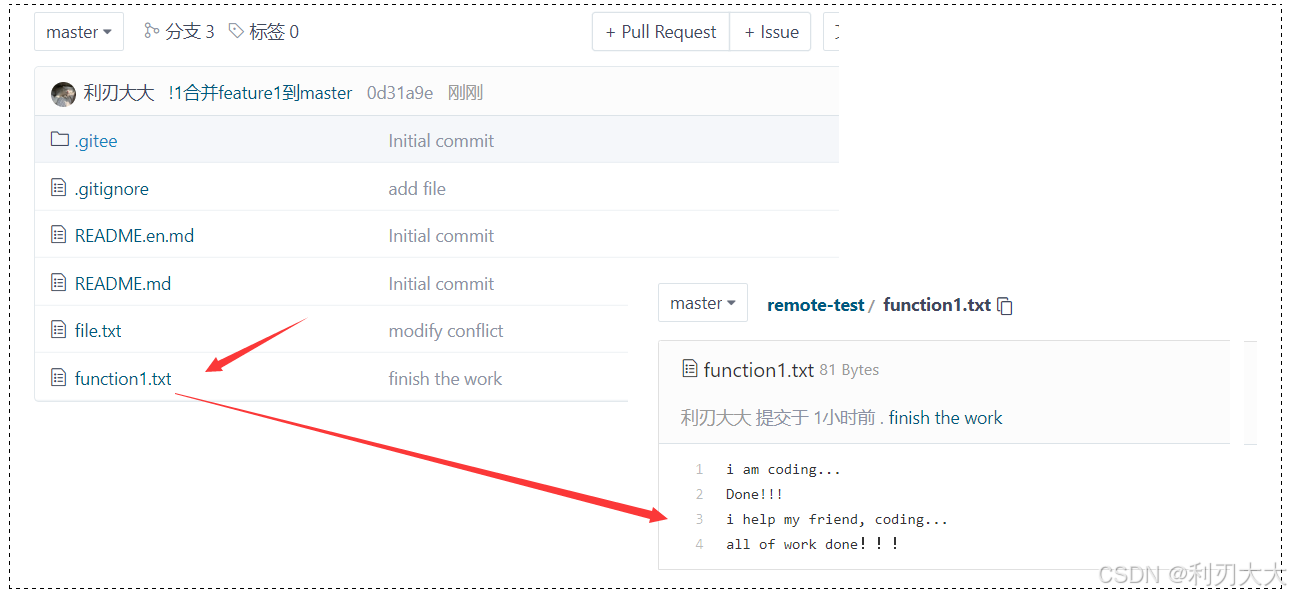This screenshot has width=1291, height=596.
Task: Click the user avatar of 利刃大大
Action: pyautogui.click(x=63, y=94)
